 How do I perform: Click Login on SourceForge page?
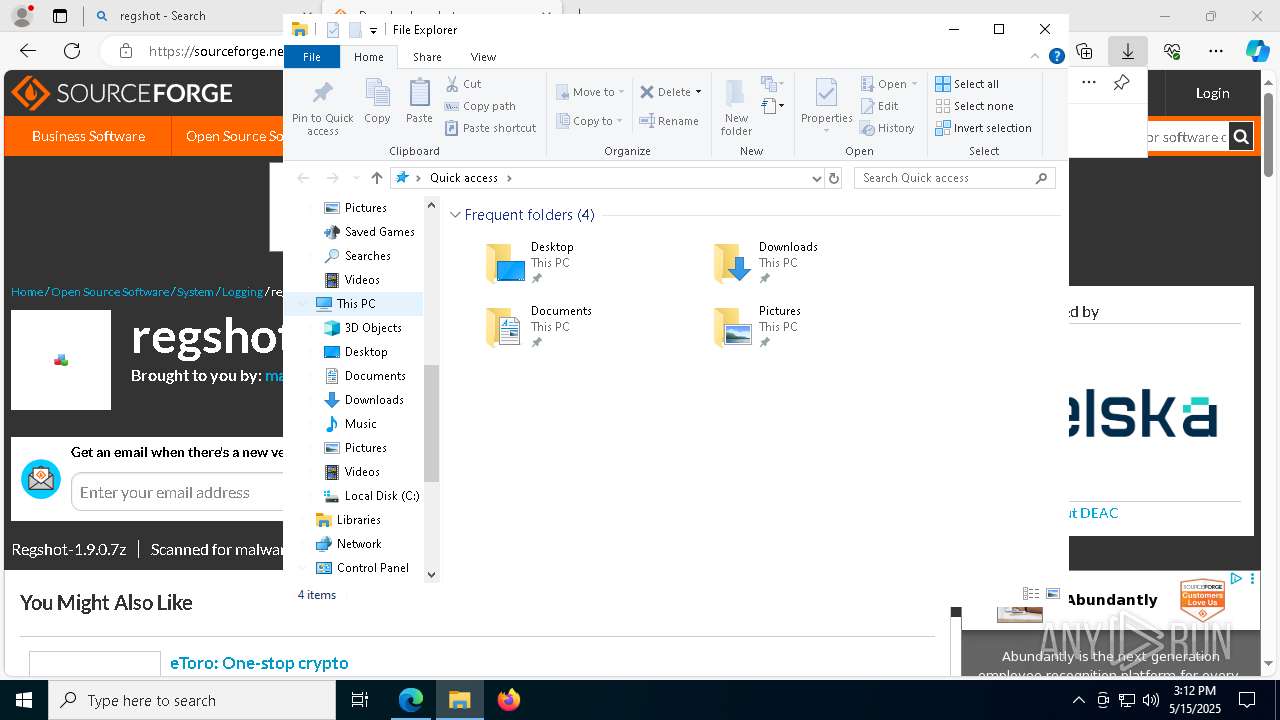(1212, 93)
